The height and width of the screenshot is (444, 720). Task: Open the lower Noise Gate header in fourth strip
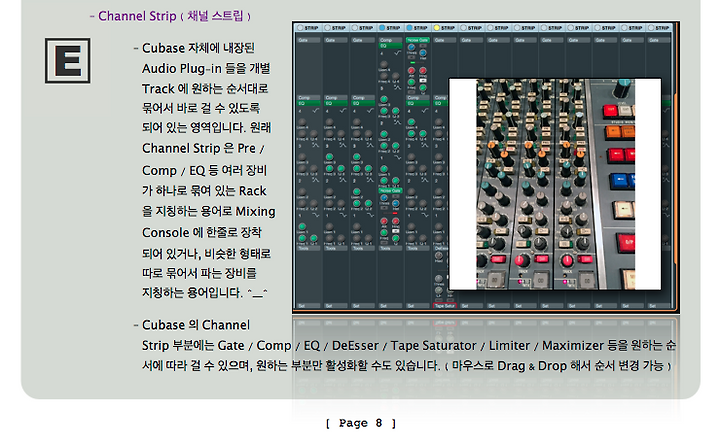(x=390, y=191)
